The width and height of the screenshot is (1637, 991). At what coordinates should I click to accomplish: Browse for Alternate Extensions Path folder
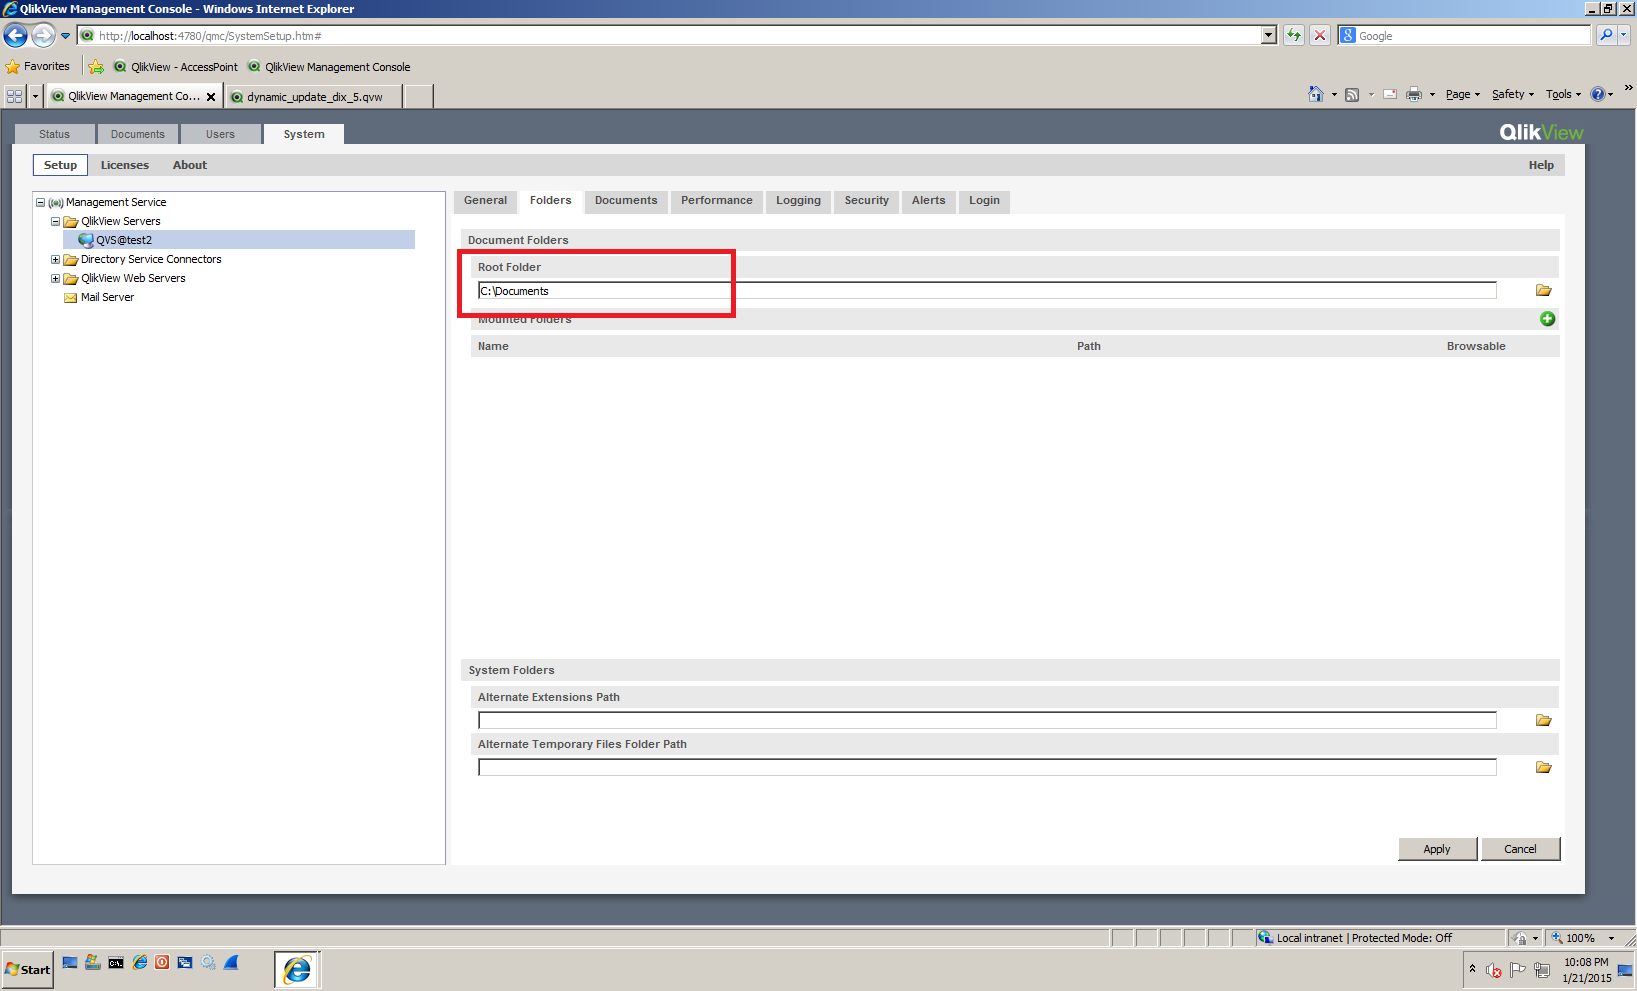(x=1544, y=721)
